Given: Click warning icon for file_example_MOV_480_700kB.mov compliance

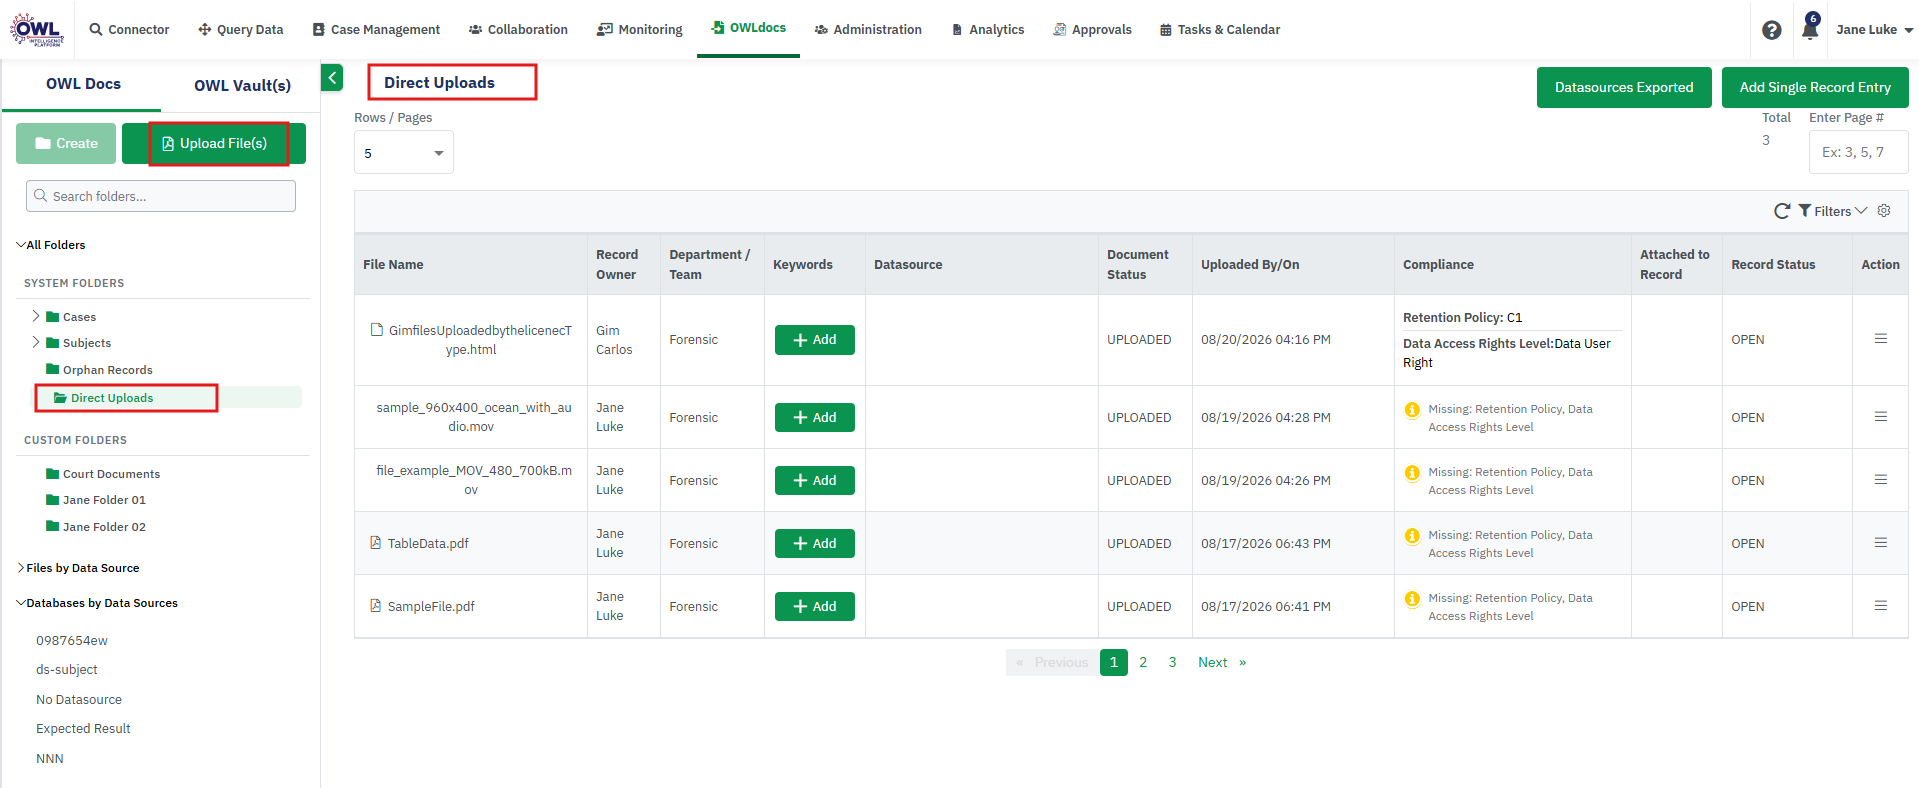Looking at the screenshot, I should (1412, 472).
